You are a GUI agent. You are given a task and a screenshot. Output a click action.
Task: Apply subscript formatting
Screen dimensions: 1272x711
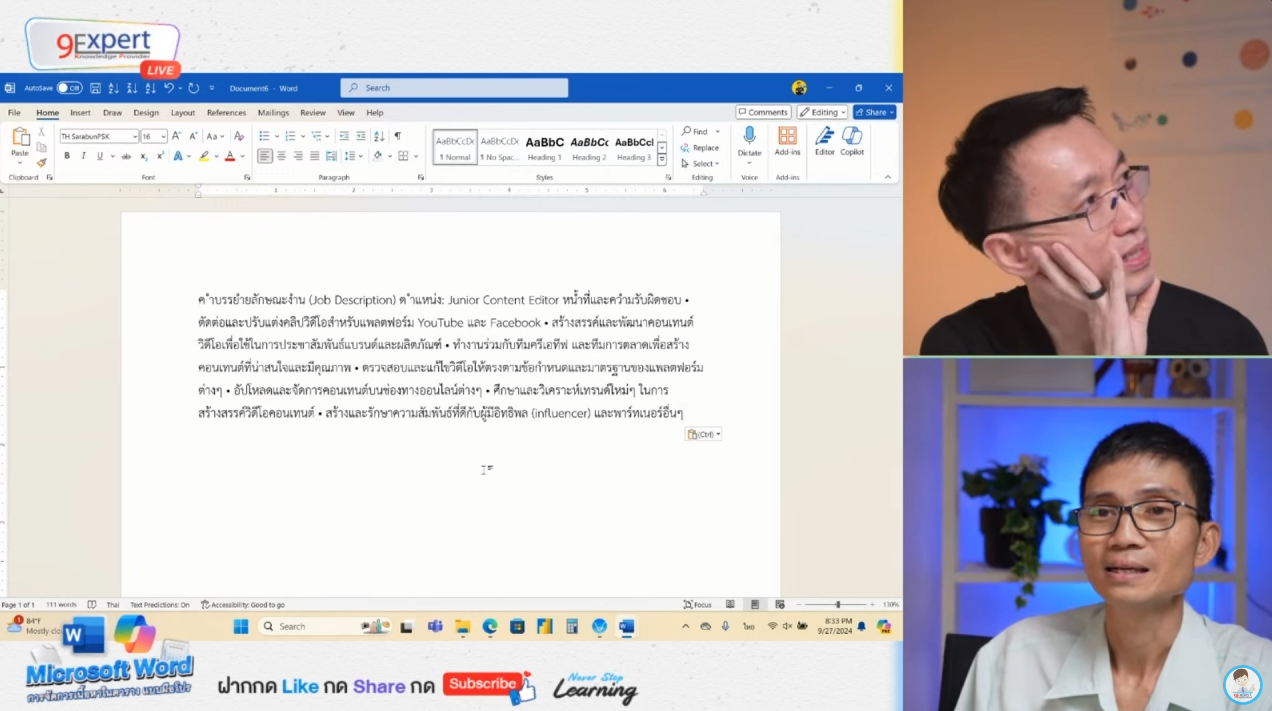pyautogui.click(x=143, y=156)
